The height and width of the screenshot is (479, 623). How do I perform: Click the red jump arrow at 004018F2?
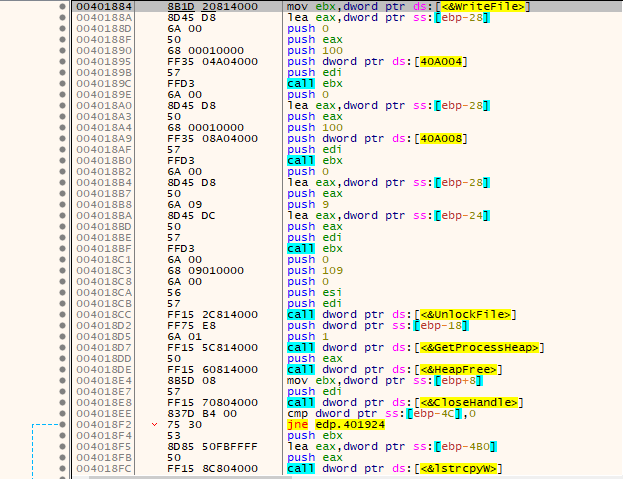pyautogui.click(x=155, y=425)
